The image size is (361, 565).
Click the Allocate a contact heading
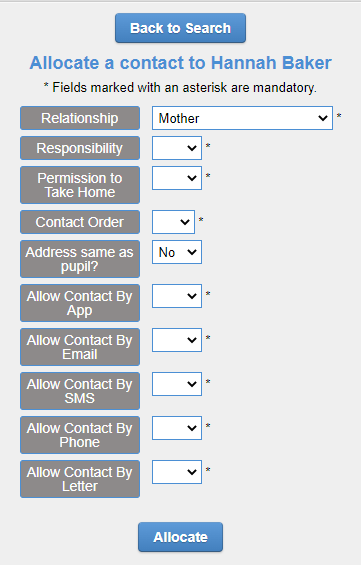[x=180, y=63]
